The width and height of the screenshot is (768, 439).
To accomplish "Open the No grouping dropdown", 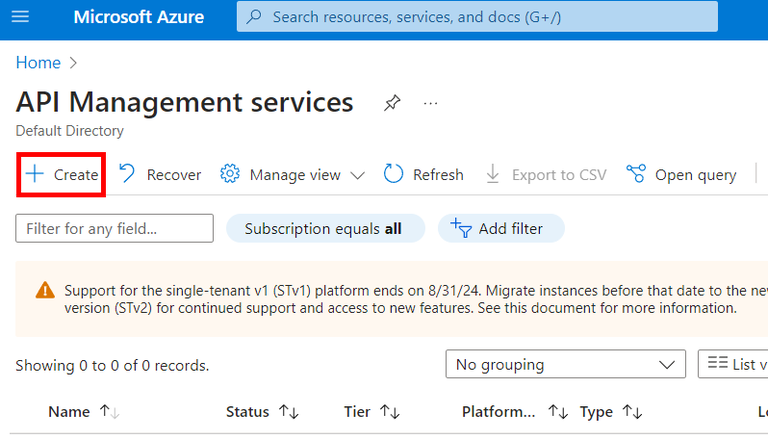I will [x=565, y=365].
